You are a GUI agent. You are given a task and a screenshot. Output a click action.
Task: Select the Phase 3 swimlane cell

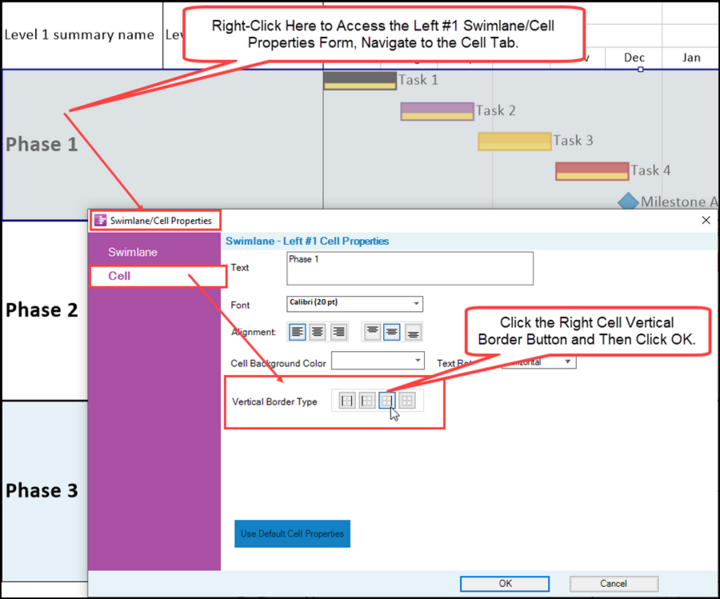[x=44, y=491]
